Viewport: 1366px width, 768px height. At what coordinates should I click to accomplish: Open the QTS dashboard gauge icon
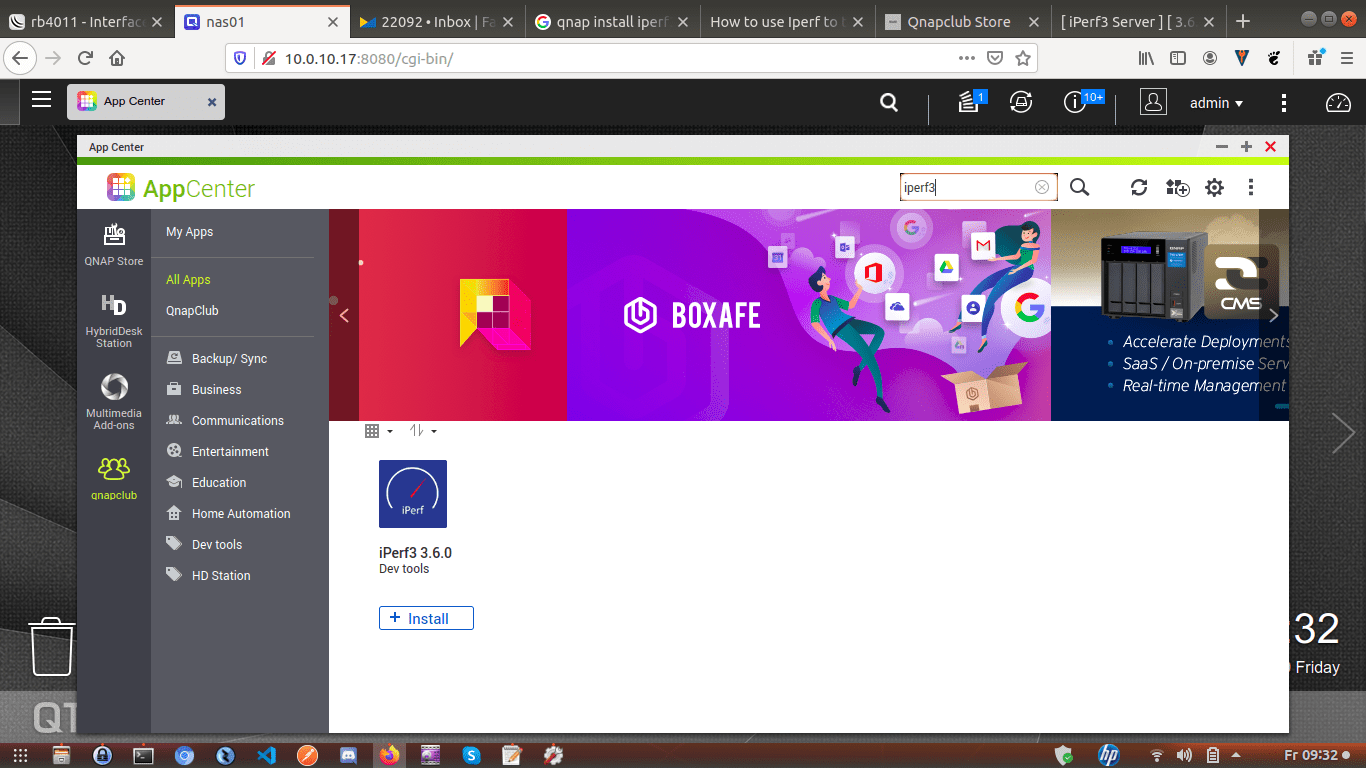(x=1338, y=102)
